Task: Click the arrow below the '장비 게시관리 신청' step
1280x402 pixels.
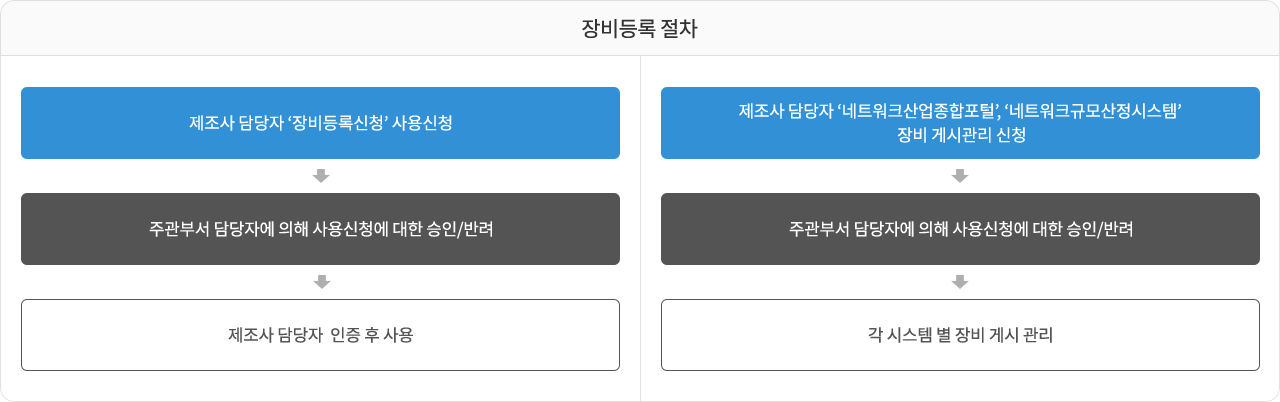Action: point(960,176)
